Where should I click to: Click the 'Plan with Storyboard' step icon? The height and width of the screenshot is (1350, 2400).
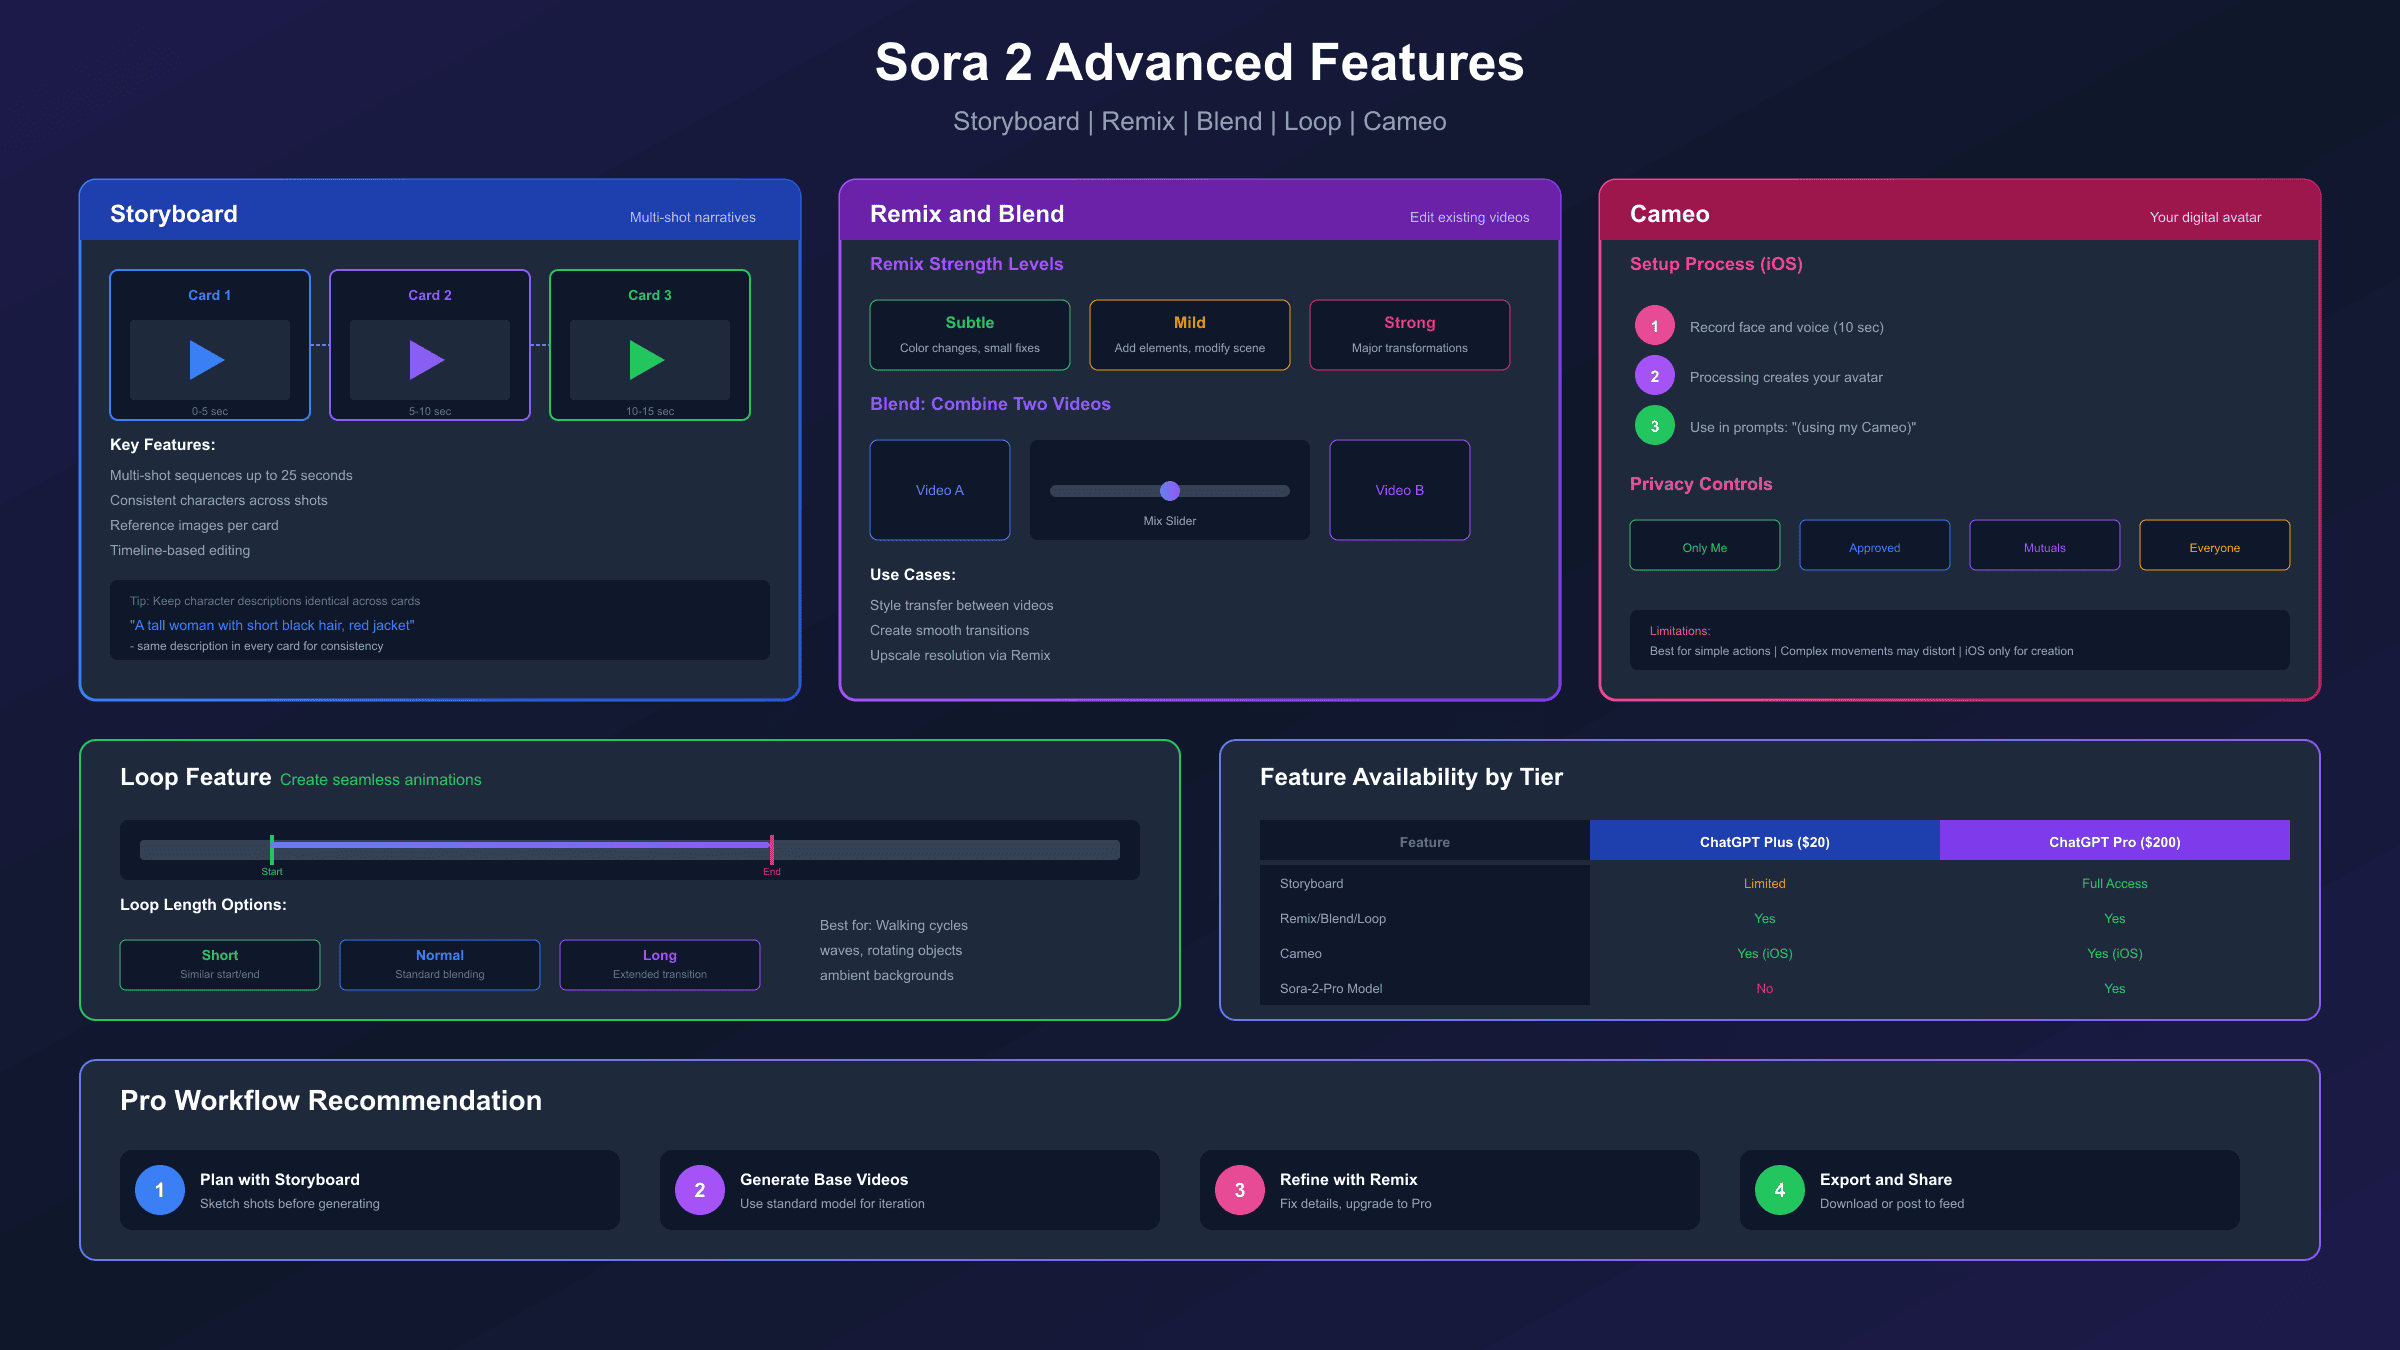point(158,1189)
